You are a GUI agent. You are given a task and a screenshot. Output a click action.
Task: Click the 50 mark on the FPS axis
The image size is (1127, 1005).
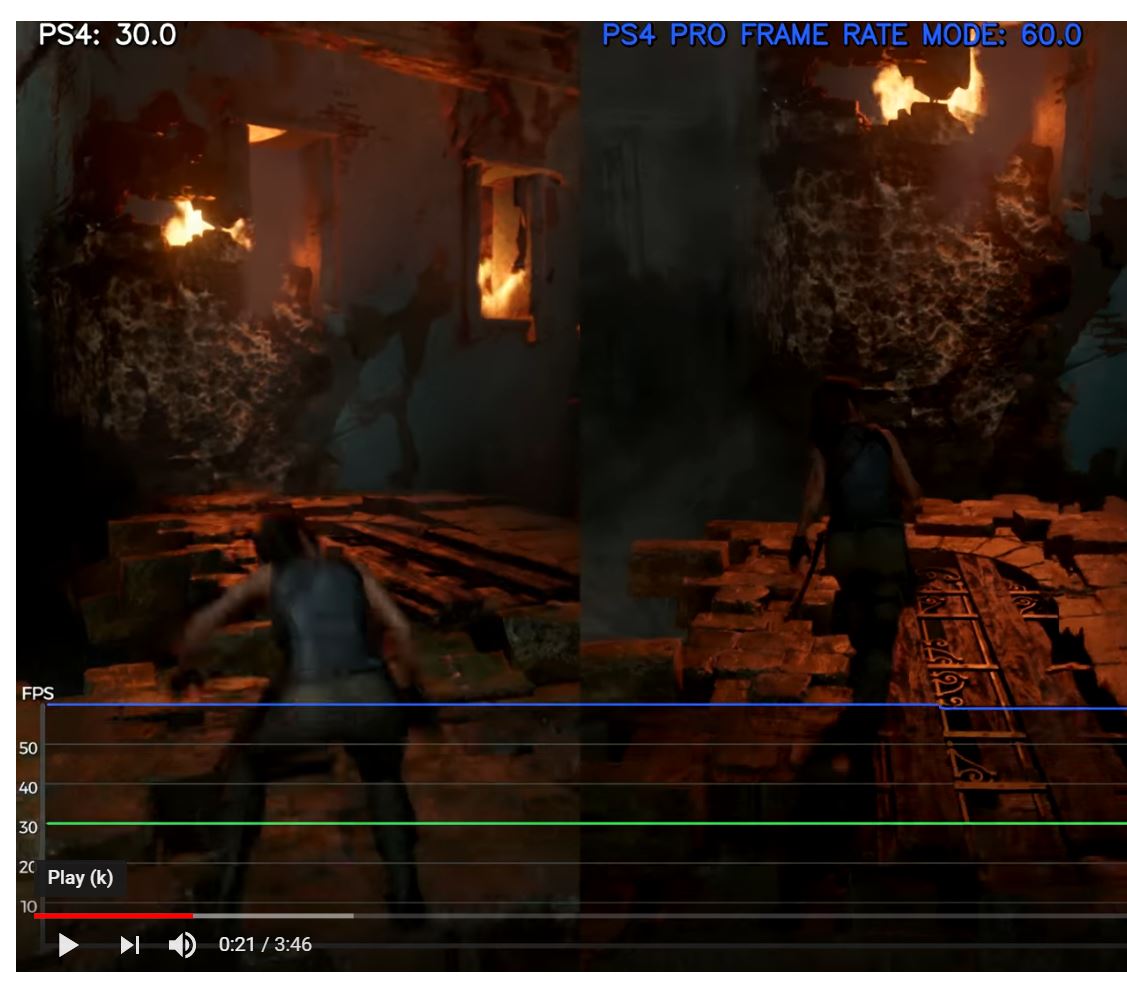[x=28, y=748]
